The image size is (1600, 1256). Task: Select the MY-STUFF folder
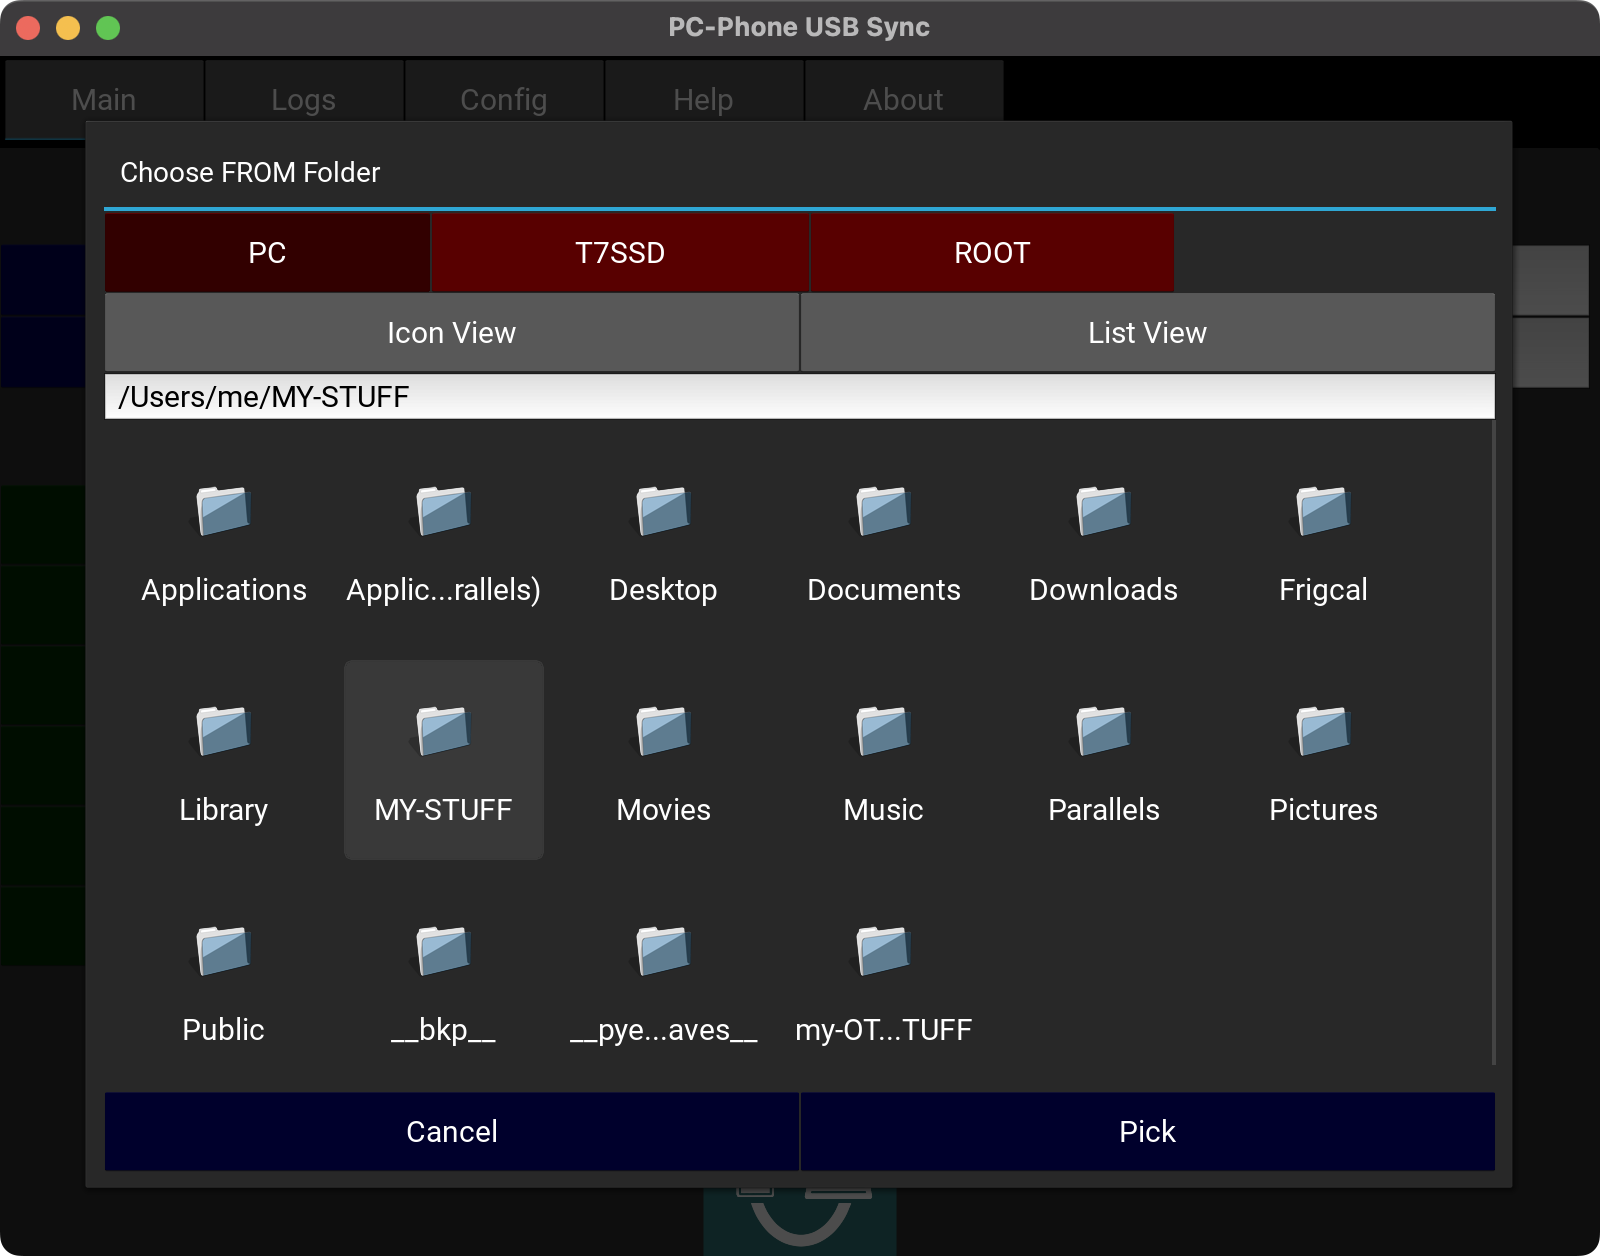pyautogui.click(x=443, y=732)
